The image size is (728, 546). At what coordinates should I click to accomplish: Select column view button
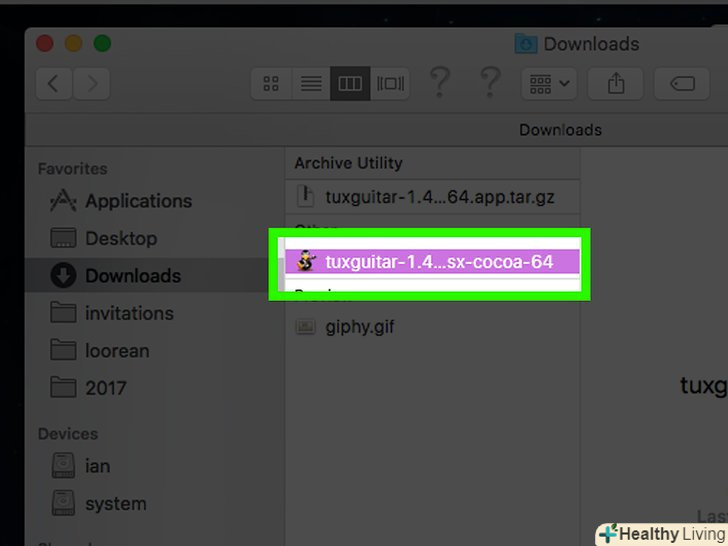click(350, 84)
